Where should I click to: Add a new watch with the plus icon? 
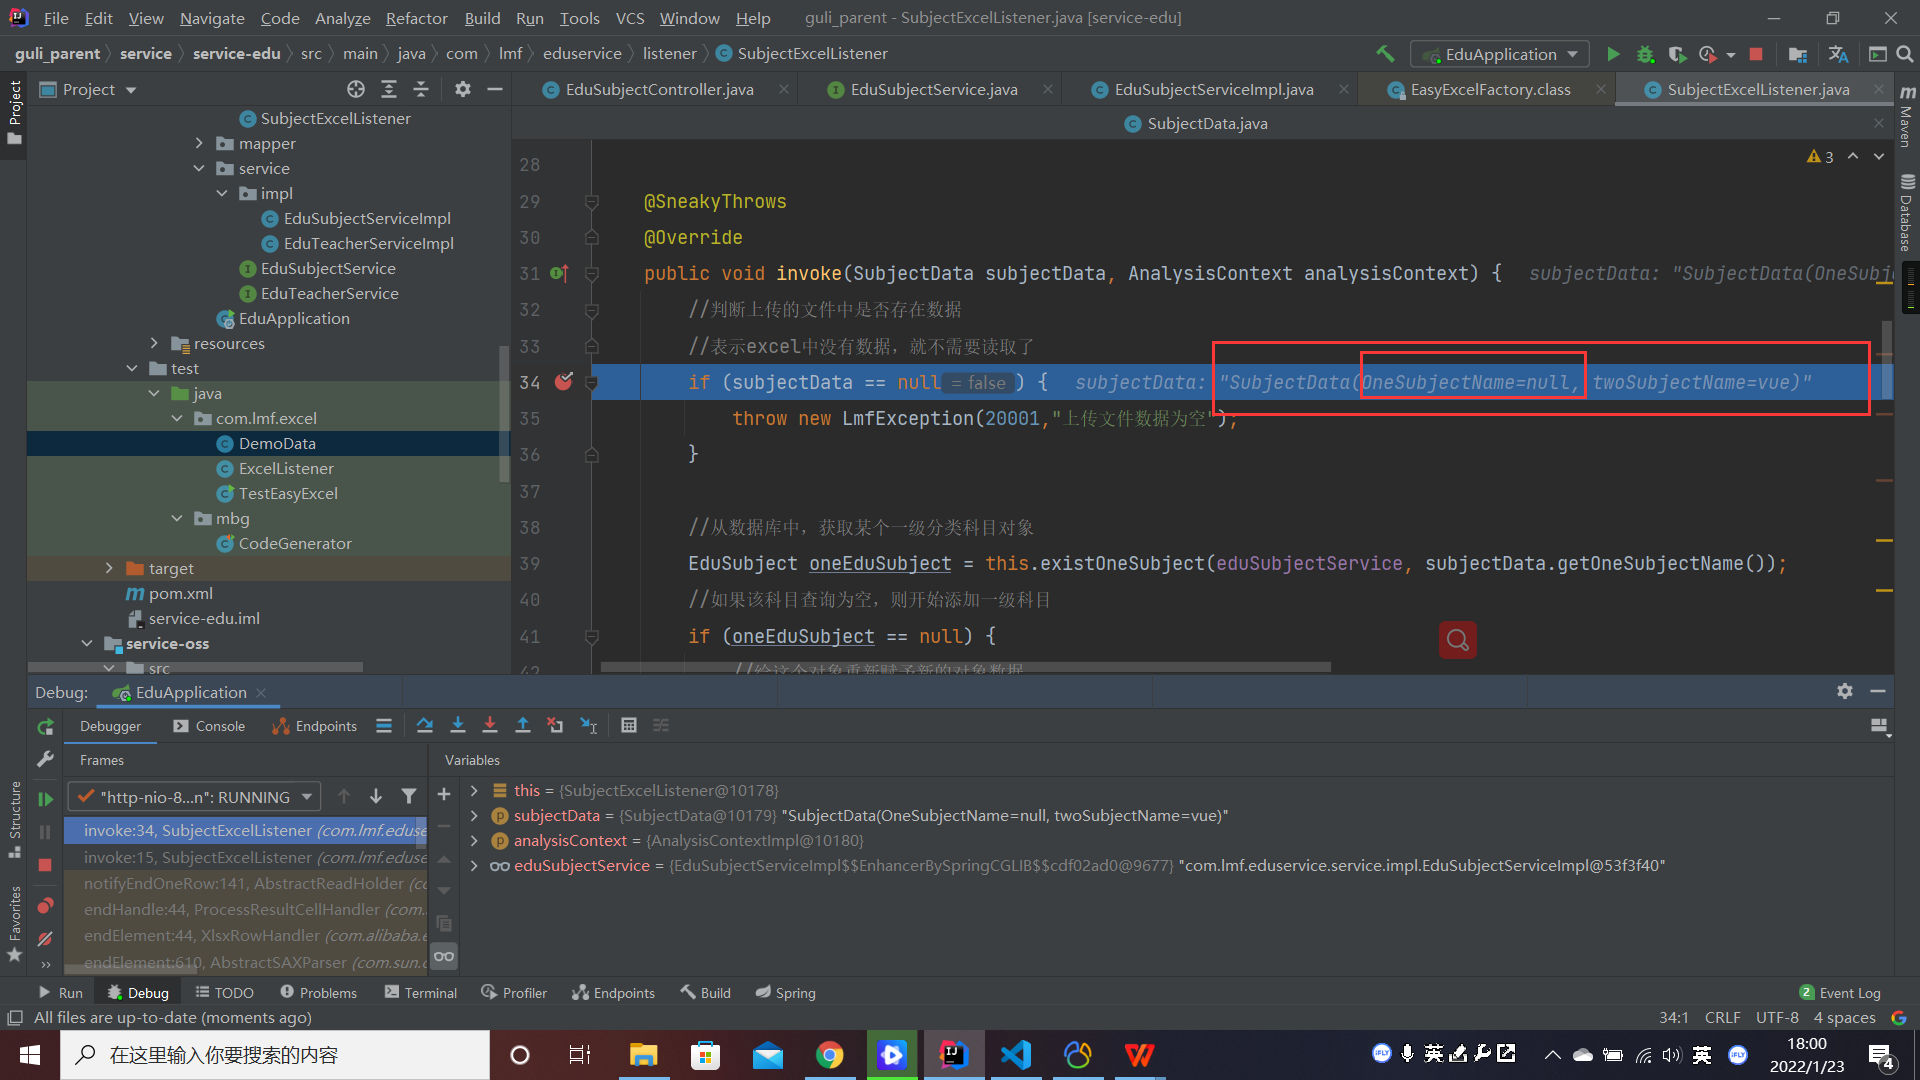(x=444, y=794)
